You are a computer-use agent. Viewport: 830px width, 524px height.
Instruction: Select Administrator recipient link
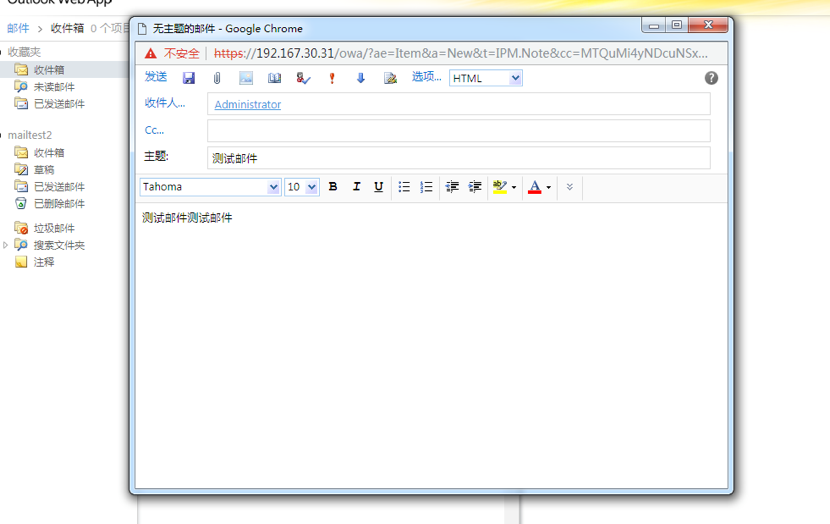point(248,104)
